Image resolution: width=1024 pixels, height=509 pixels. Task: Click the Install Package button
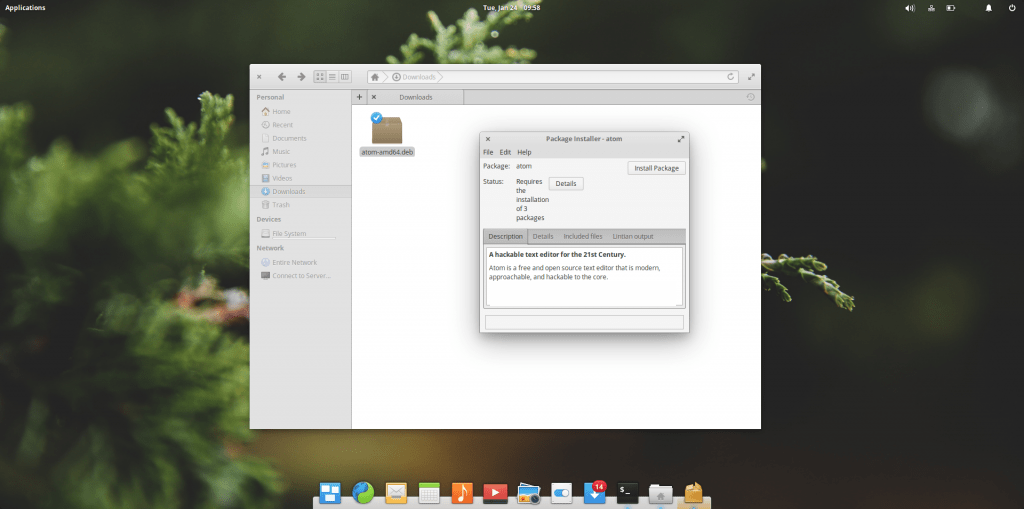pos(657,168)
